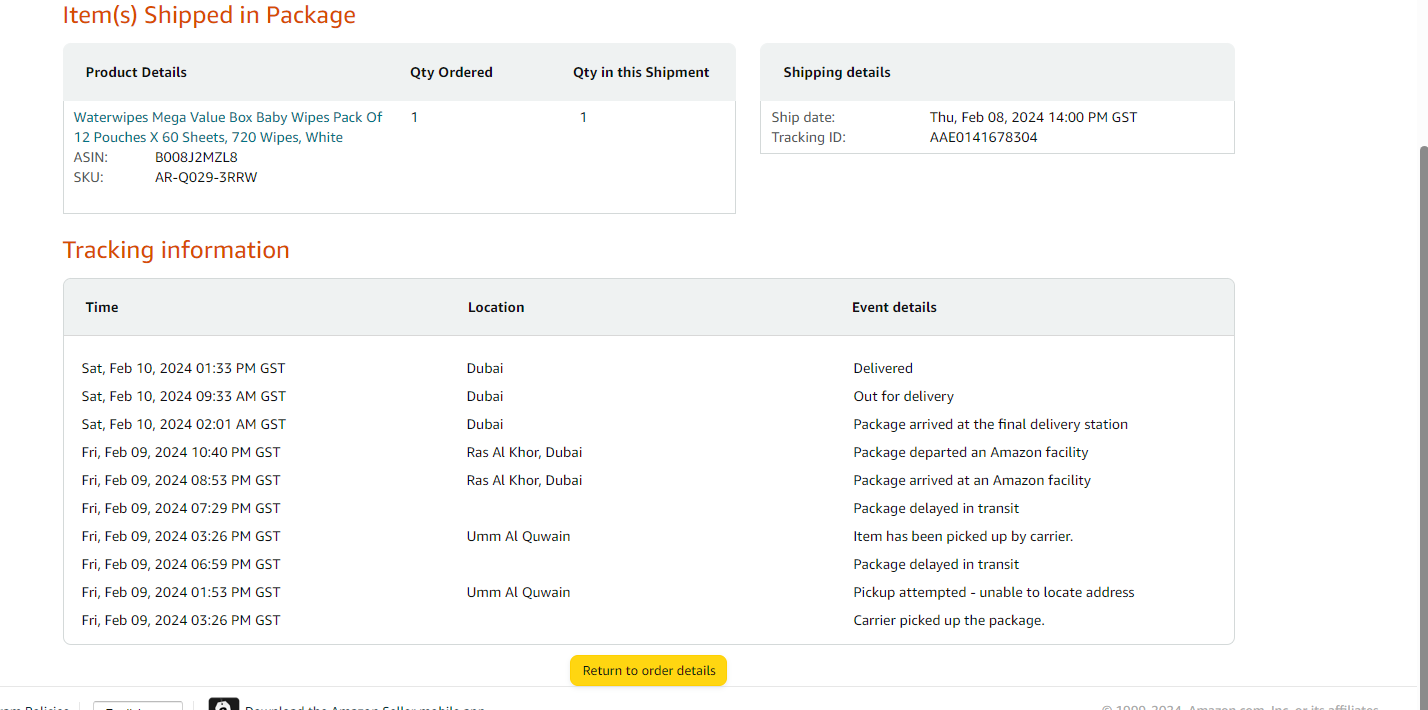Click the 'Location' column header
Image resolution: width=1428 pixels, height=710 pixels.
pos(496,307)
